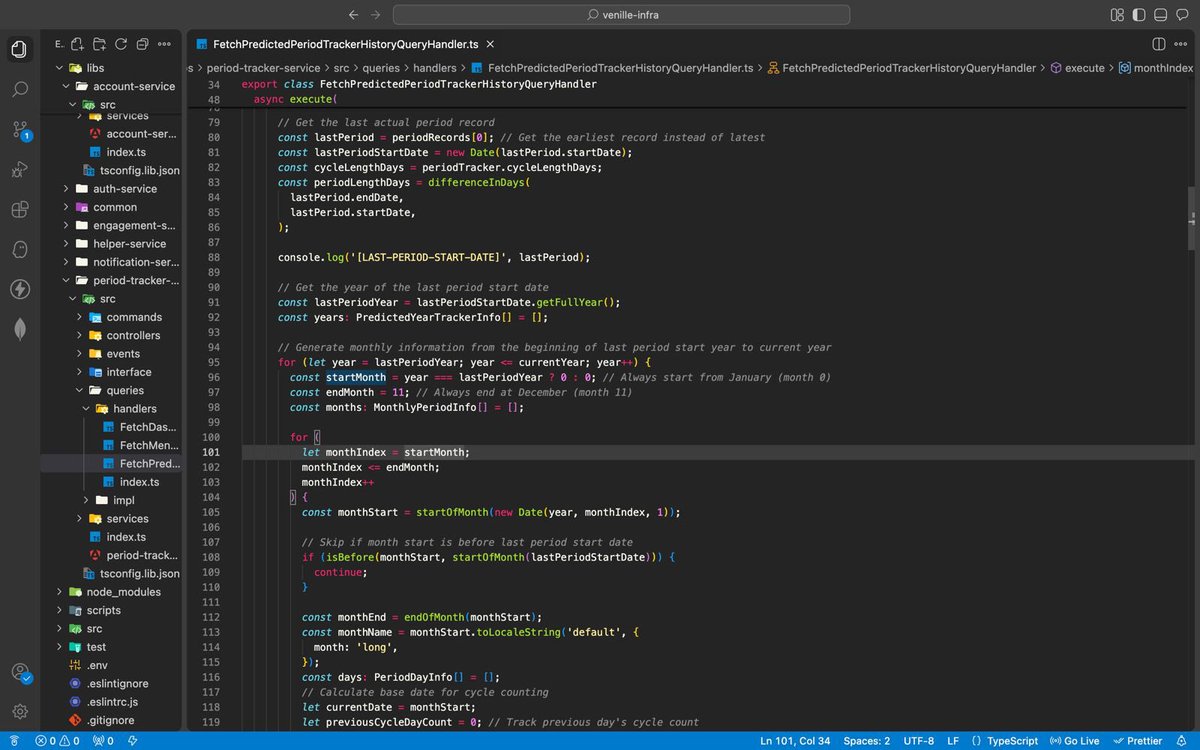This screenshot has height=750, width=1200.
Task: Customize layout from the title bar icon
Action: click(1117, 15)
